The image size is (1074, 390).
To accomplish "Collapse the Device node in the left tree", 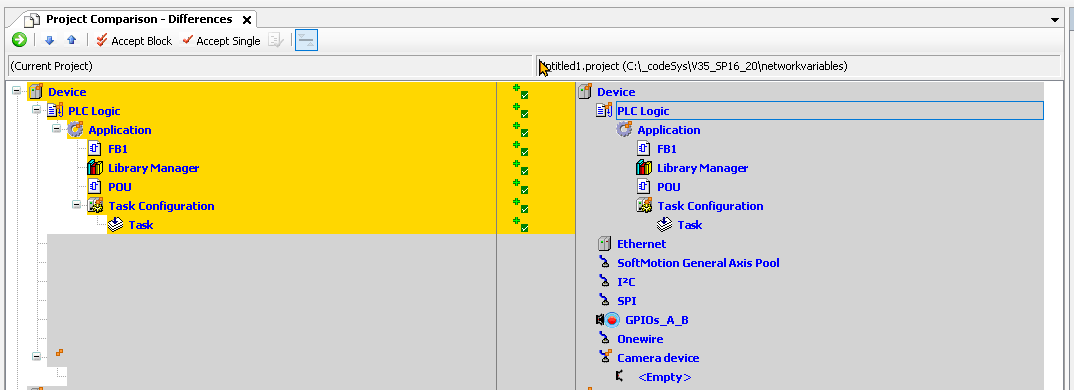I will click(16, 91).
